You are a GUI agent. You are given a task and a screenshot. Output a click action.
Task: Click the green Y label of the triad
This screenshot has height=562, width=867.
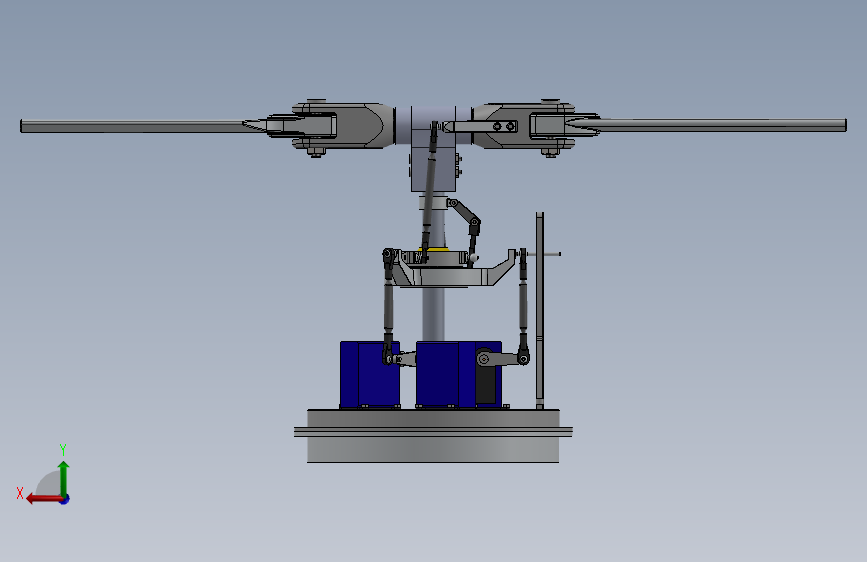tap(63, 449)
